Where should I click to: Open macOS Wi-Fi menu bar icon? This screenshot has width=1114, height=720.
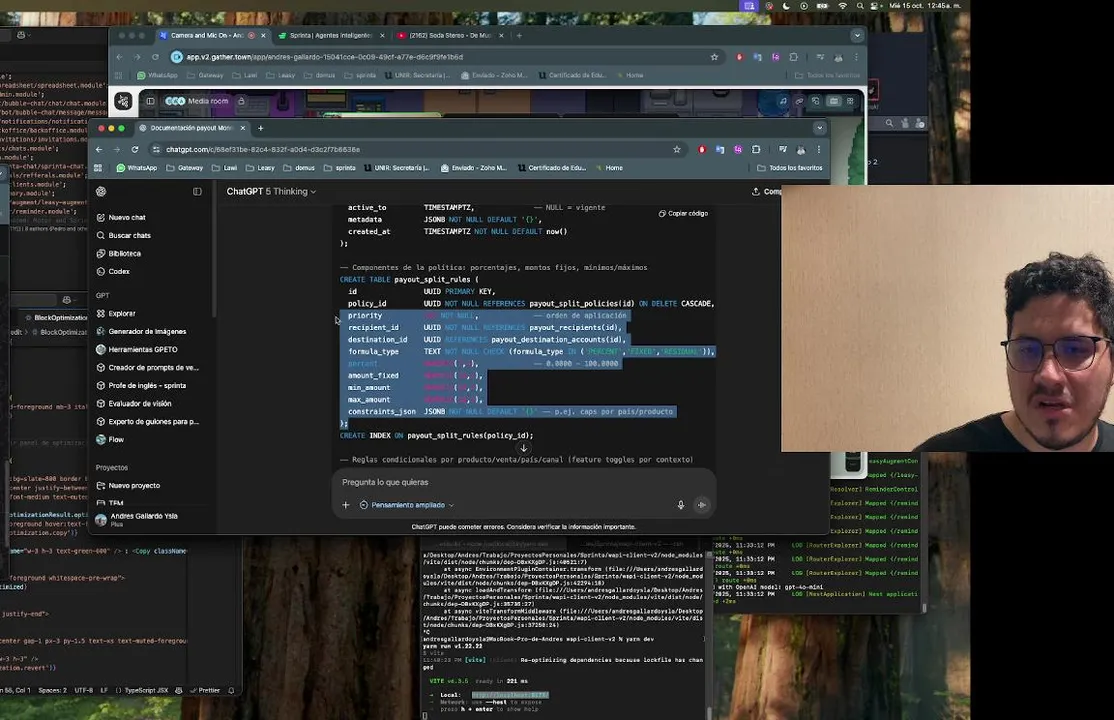tap(843, 6)
